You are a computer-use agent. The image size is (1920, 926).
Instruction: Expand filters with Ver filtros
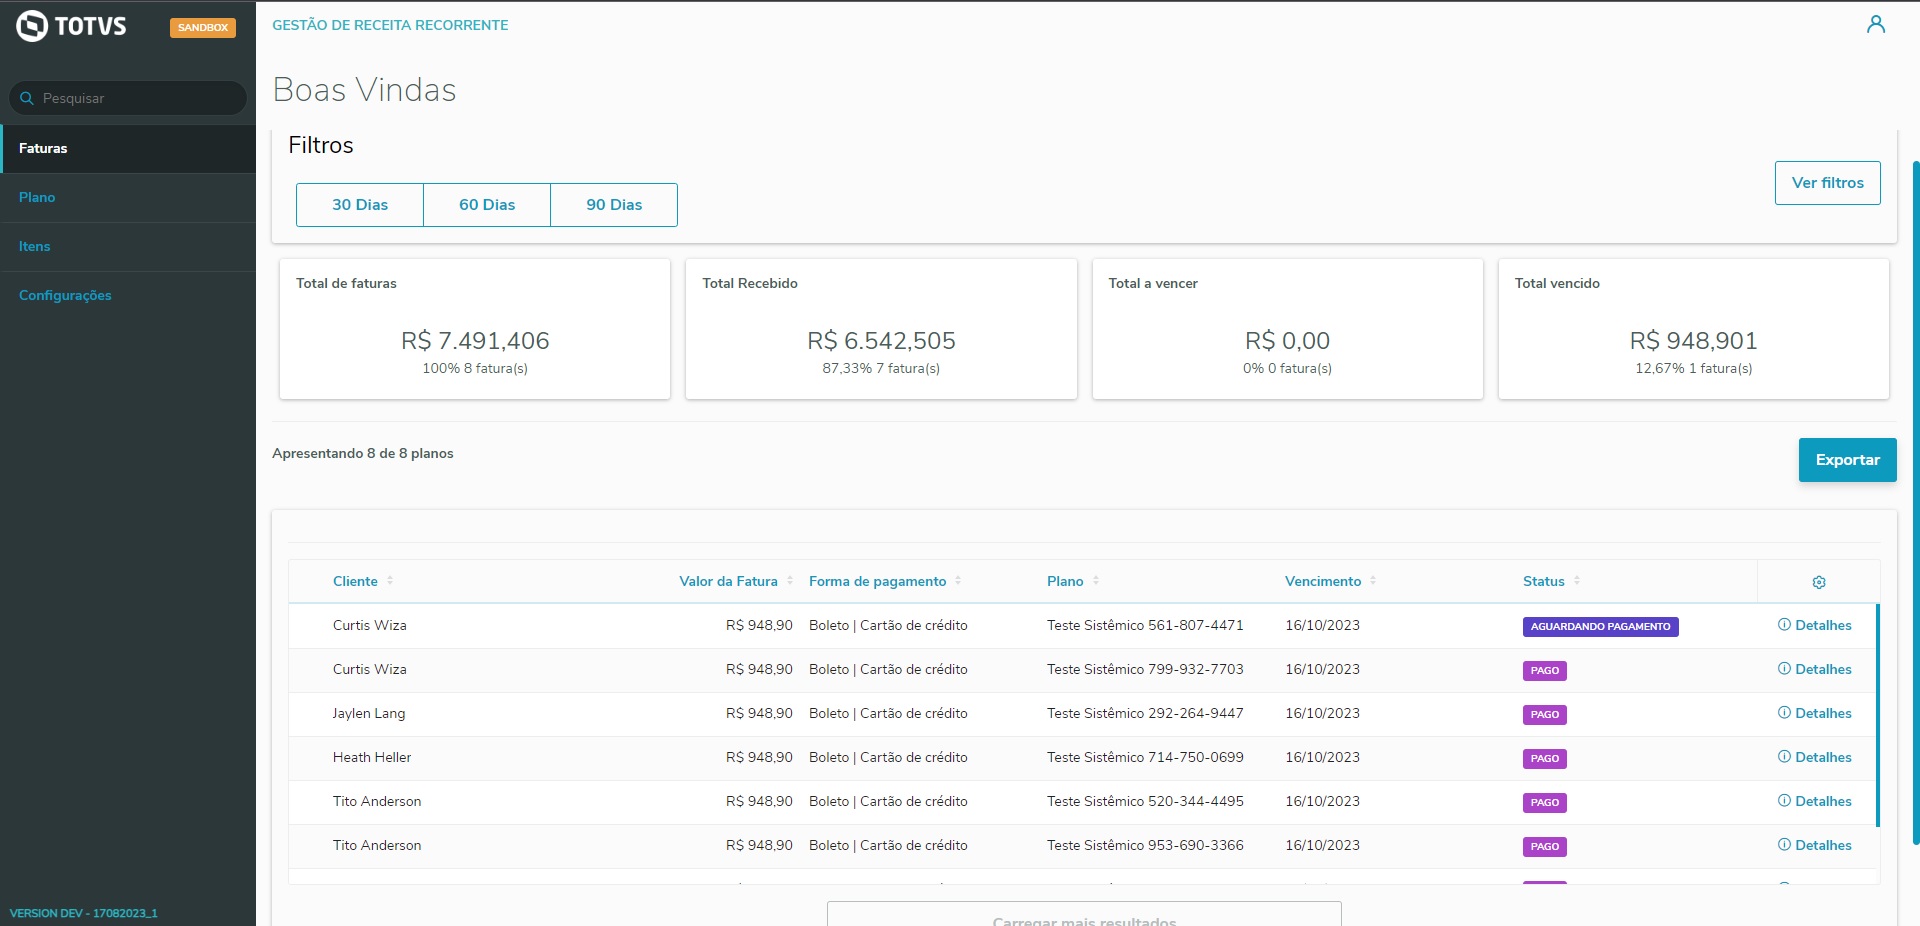coord(1827,183)
